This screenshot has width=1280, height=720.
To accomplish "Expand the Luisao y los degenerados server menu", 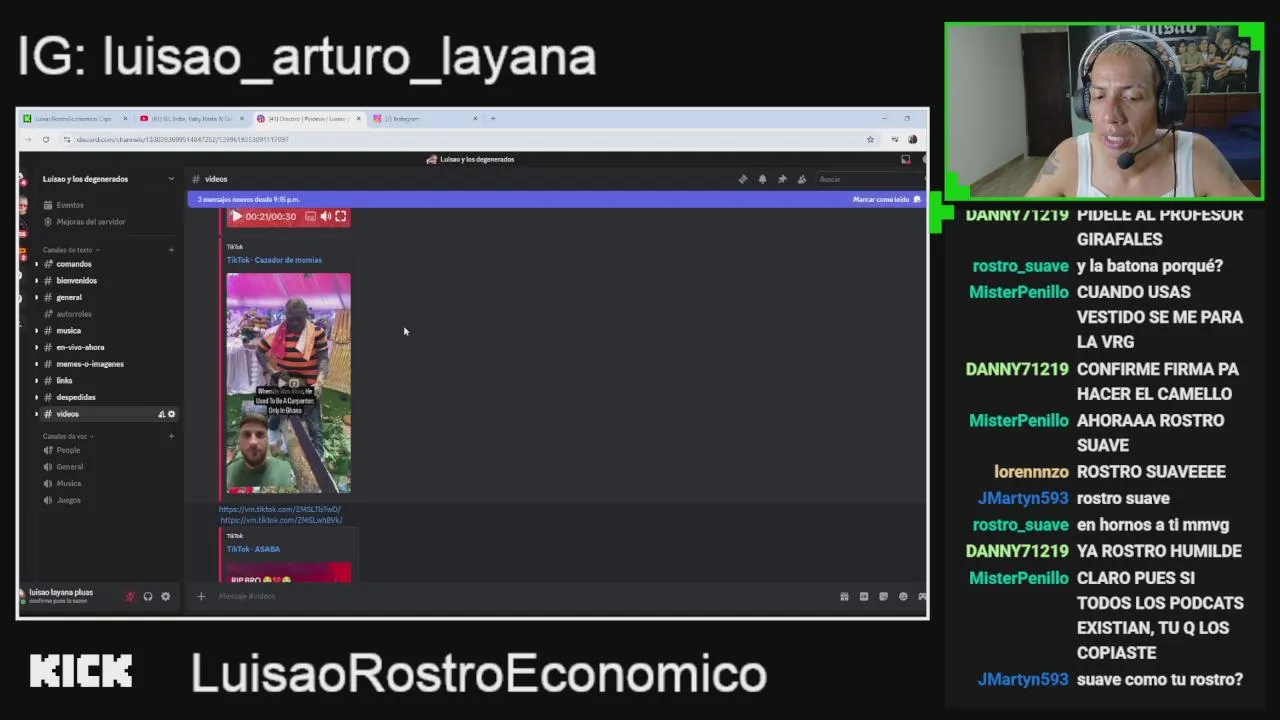I will (107, 179).
